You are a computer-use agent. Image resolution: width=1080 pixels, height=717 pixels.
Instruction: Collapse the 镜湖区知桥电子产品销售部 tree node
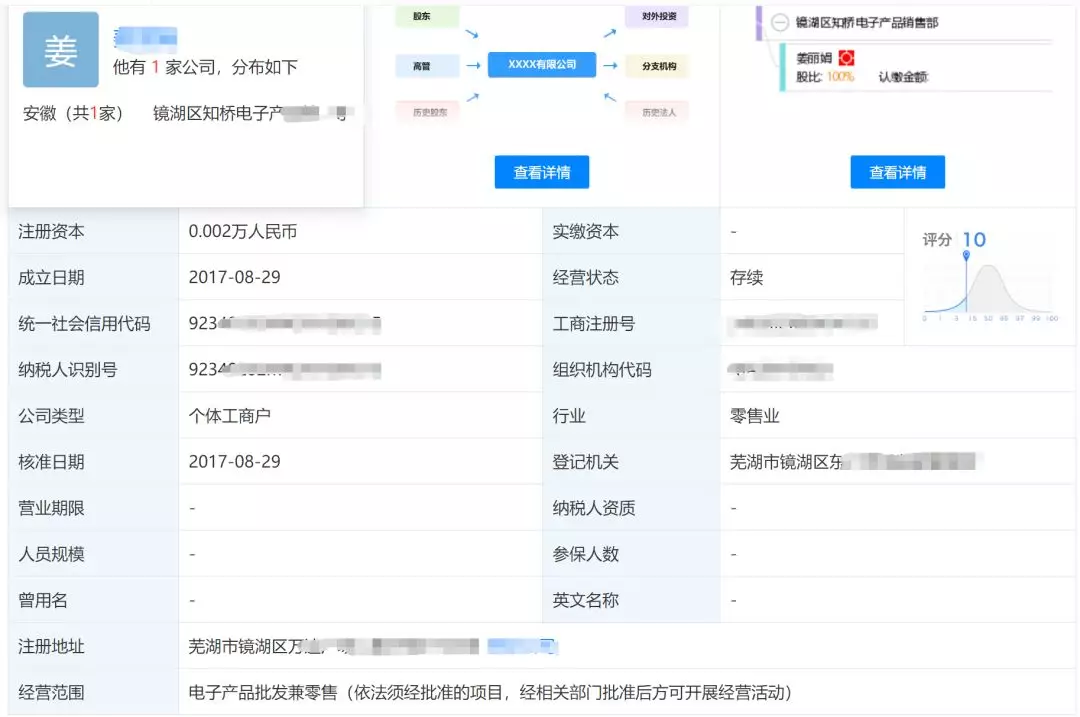pyautogui.click(x=780, y=22)
